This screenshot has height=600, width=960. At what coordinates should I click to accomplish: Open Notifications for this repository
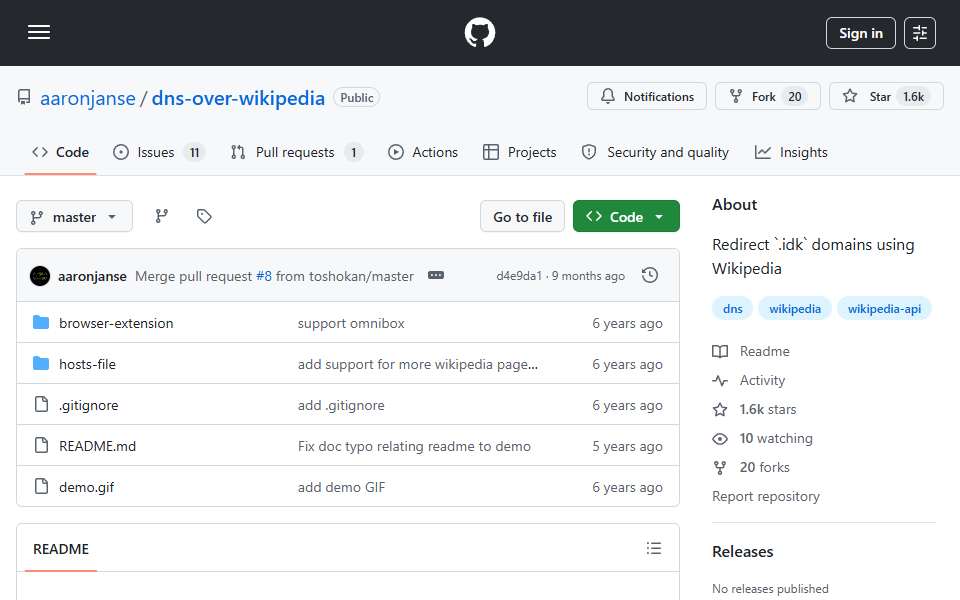pos(647,96)
